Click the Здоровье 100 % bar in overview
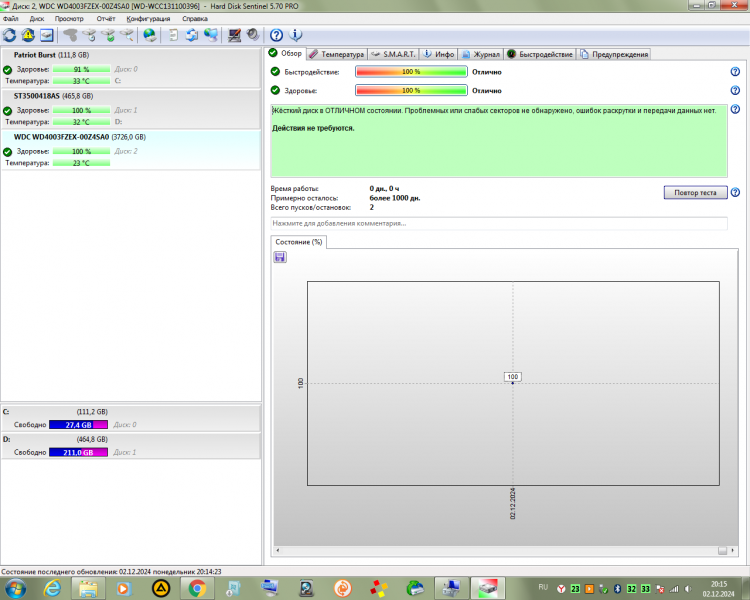750x600 pixels. [411, 90]
